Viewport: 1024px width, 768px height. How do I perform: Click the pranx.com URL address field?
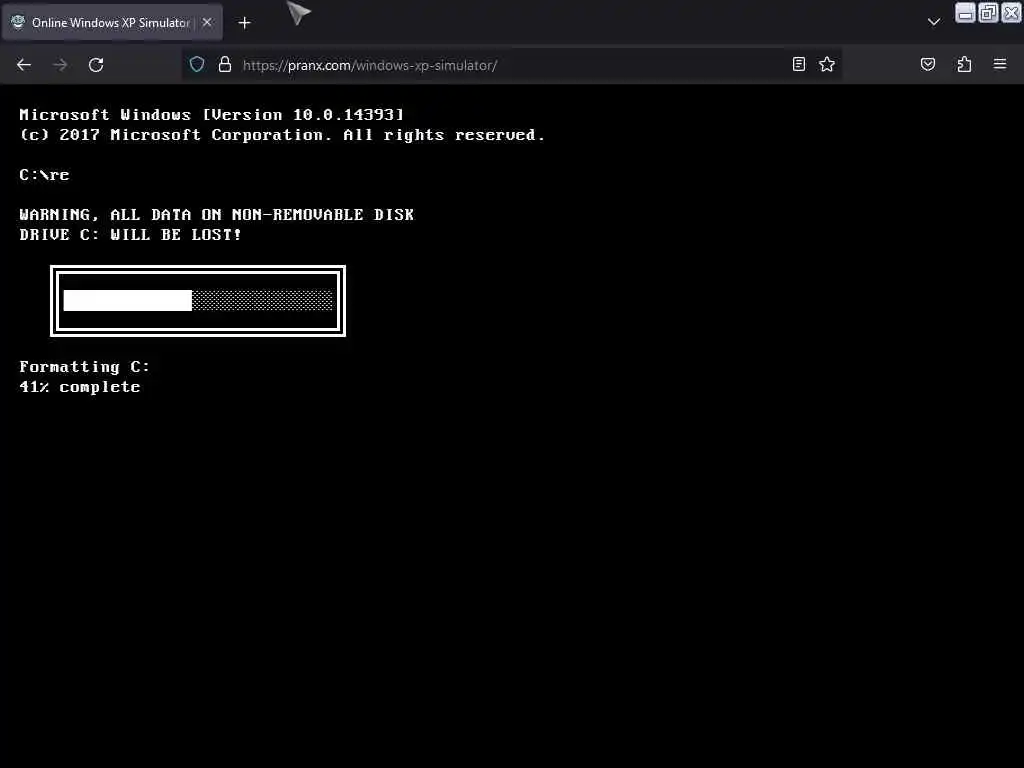513,65
